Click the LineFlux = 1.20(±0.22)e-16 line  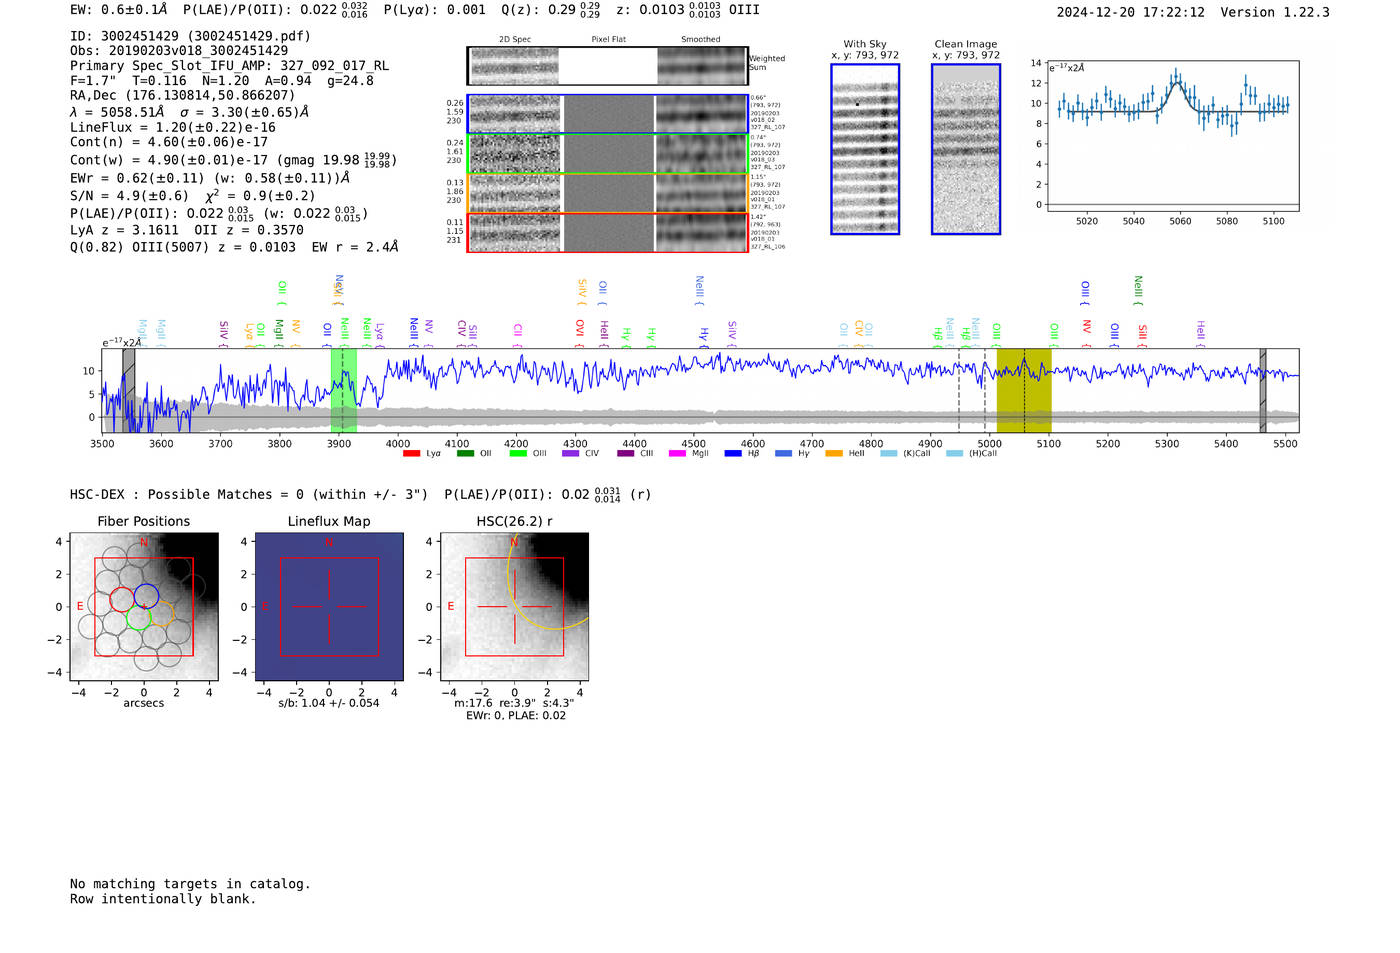[173, 127]
